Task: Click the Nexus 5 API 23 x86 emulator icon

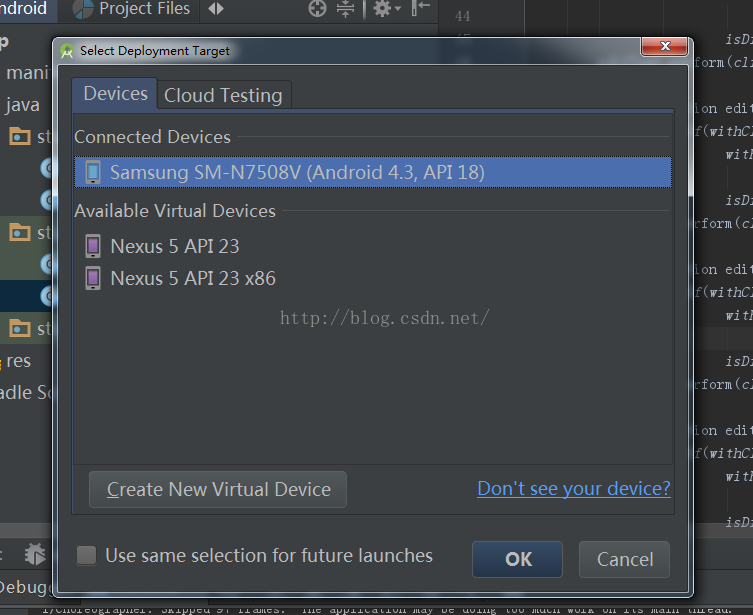Action: [x=93, y=278]
